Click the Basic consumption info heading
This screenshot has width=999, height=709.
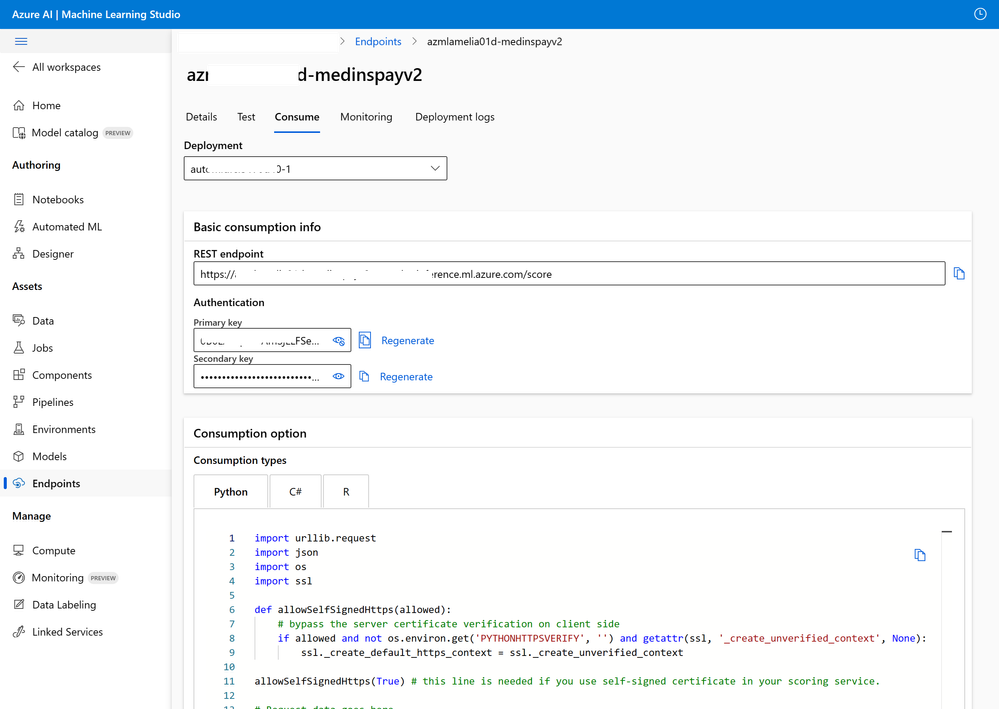click(x=257, y=227)
